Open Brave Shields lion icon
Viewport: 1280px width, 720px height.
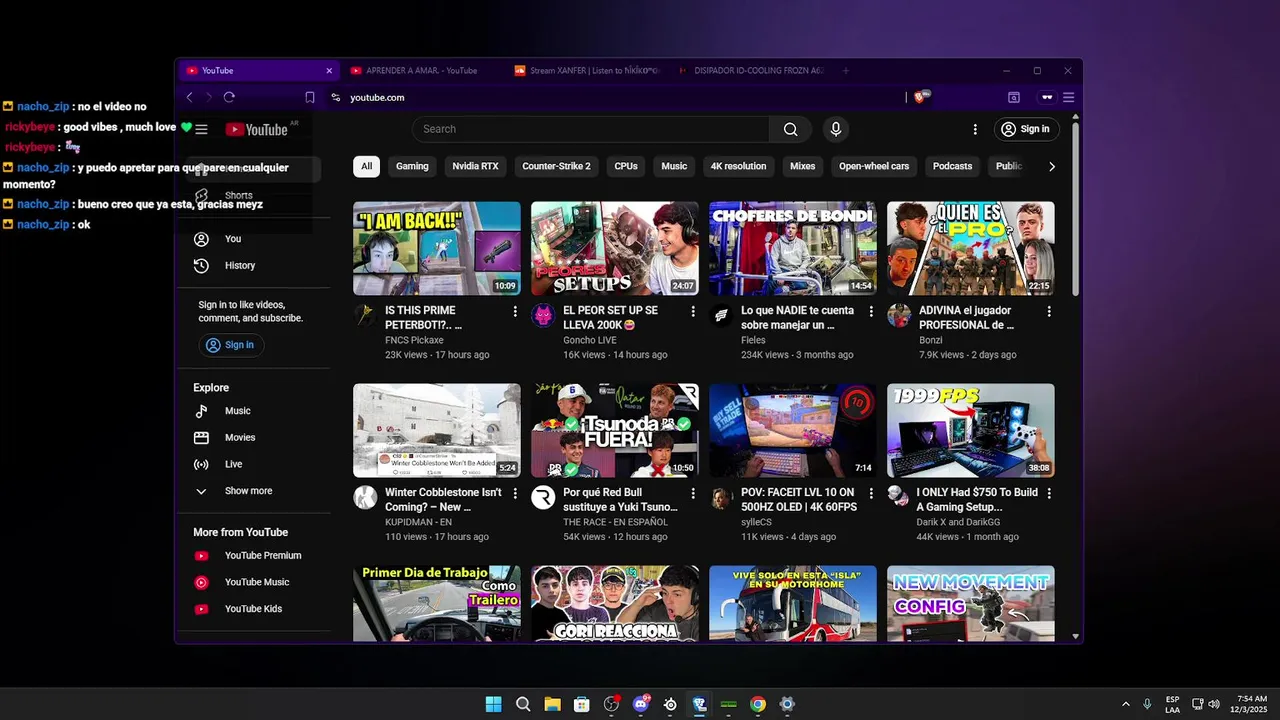click(x=922, y=97)
